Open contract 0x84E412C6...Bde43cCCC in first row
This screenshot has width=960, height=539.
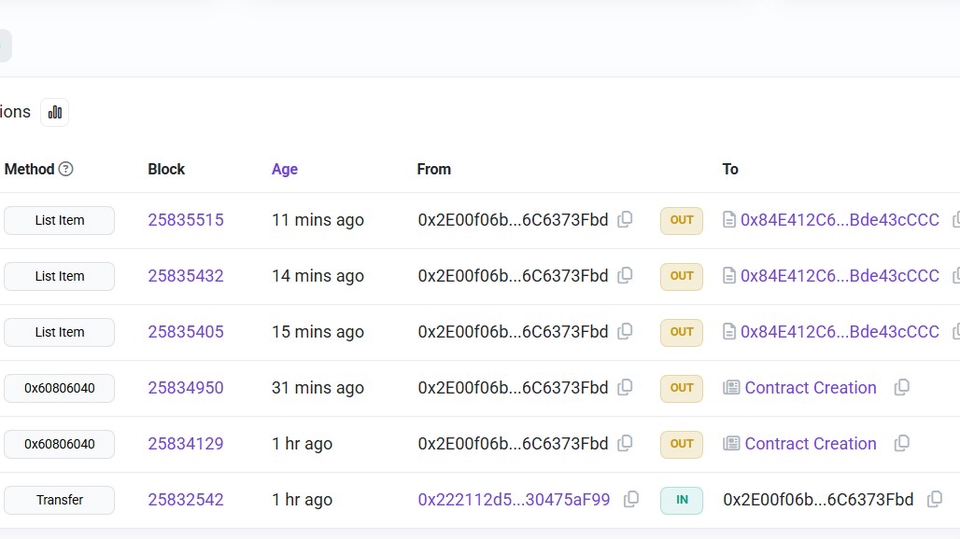(839, 220)
